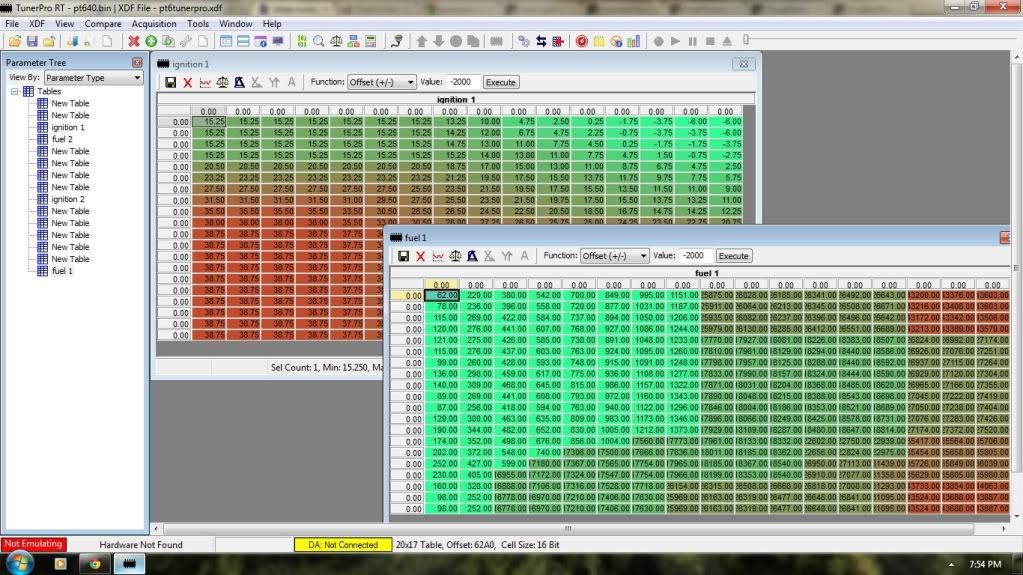Screen dimensions: 1023x575
Task: Select ignition 2 in Parameter Tree
Action: pos(68,199)
